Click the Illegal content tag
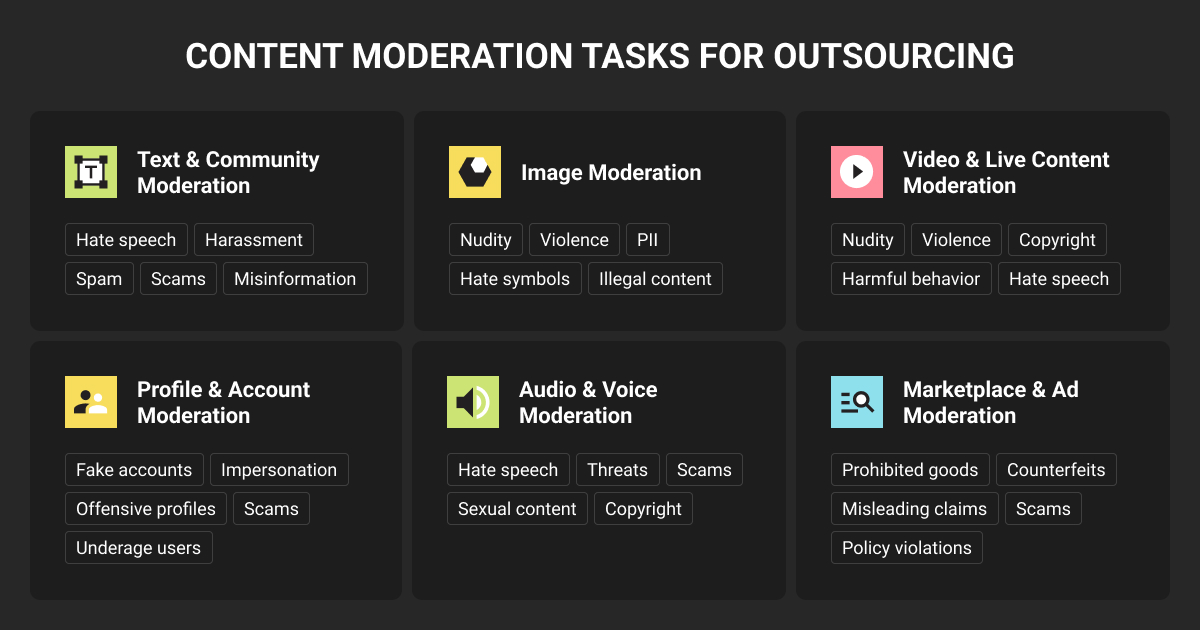1200x630 pixels. (x=655, y=279)
